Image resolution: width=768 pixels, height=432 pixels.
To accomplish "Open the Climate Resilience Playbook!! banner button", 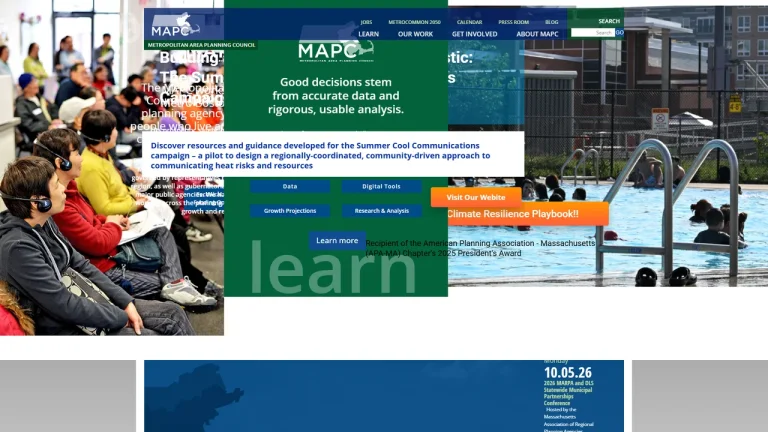I will [x=528, y=214].
